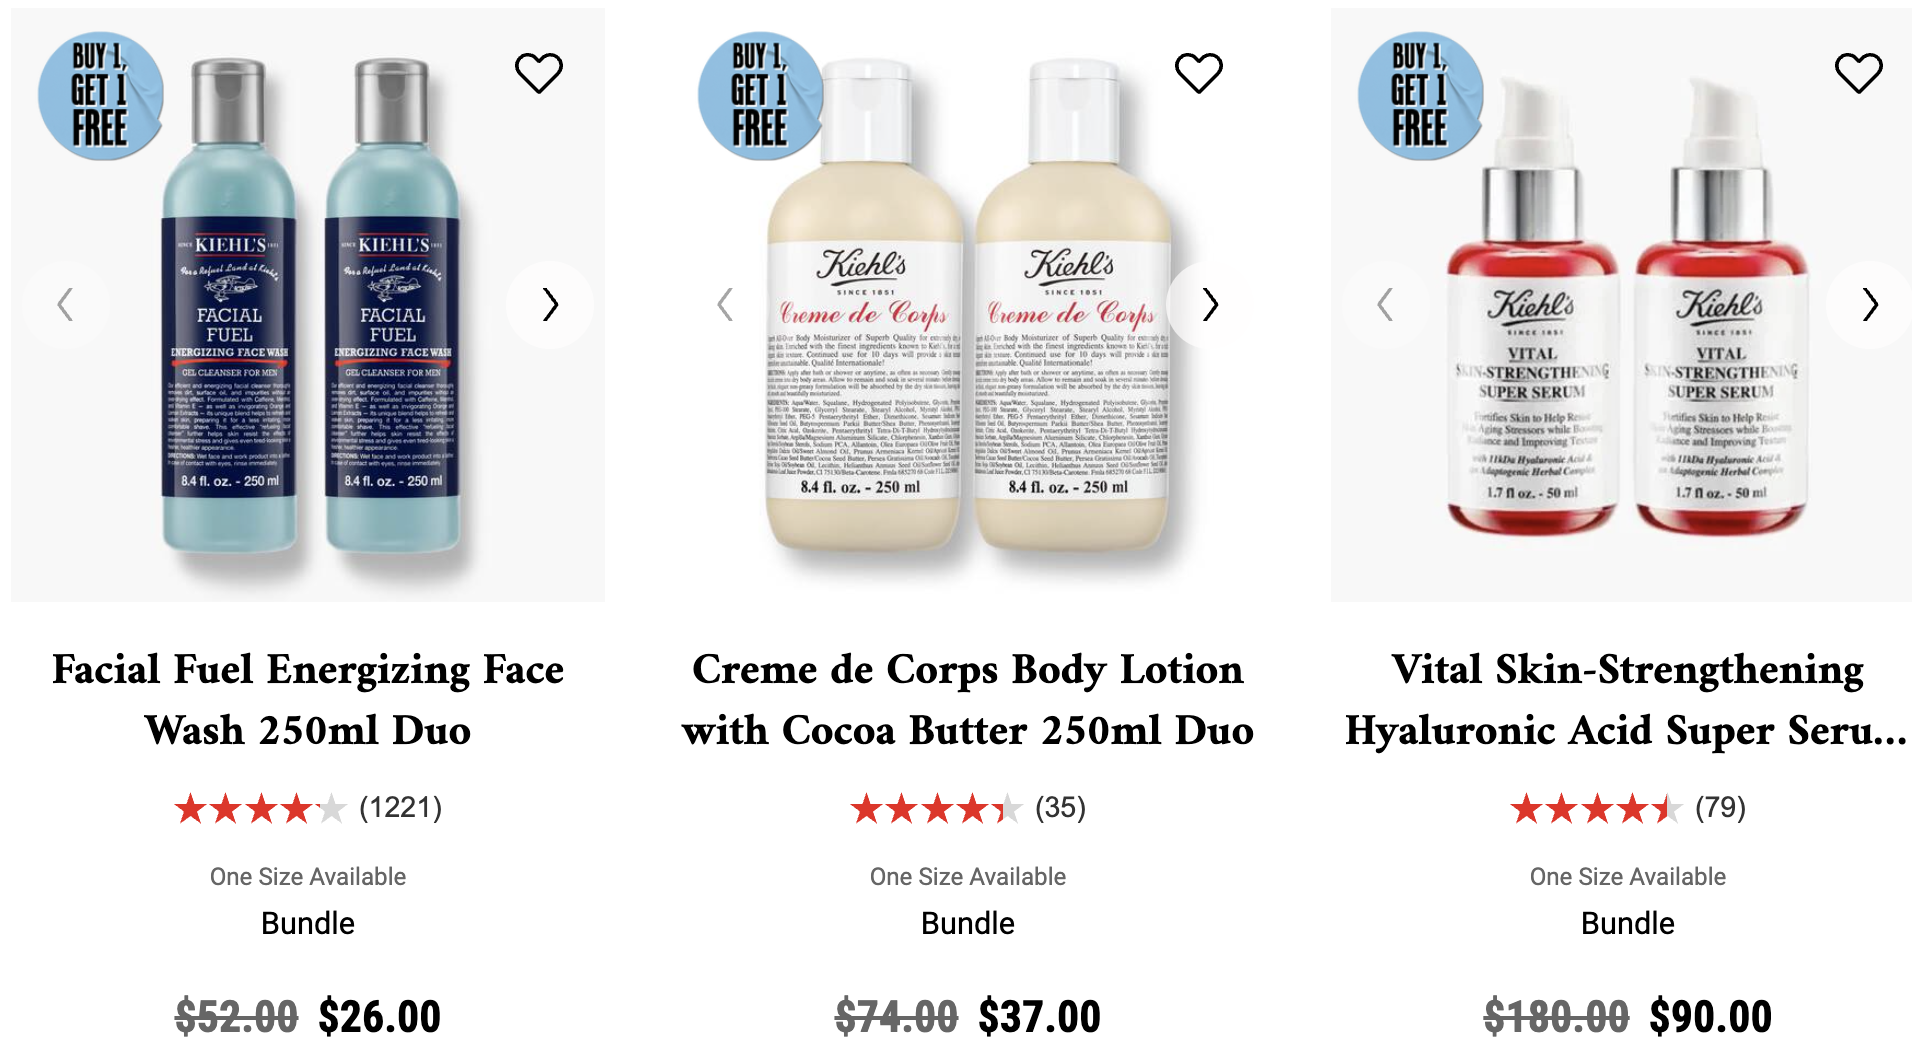View previous Vital Serum product image
The width and height of the screenshot is (1912, 1060).
(x=1386, y=305)
